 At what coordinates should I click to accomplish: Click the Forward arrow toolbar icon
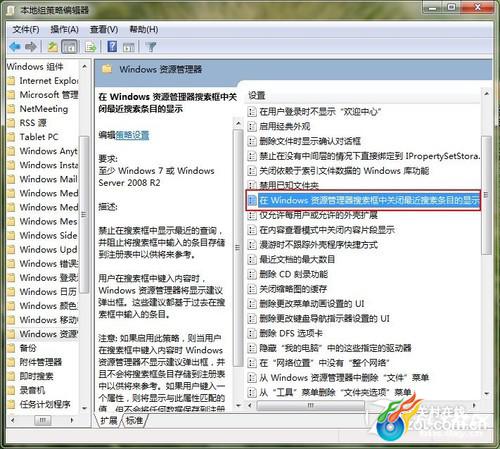(x=31, y=47)
